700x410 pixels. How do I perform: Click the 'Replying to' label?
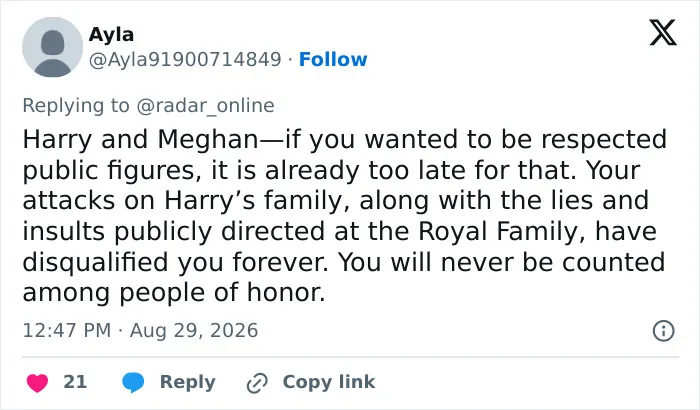point(76,106)
